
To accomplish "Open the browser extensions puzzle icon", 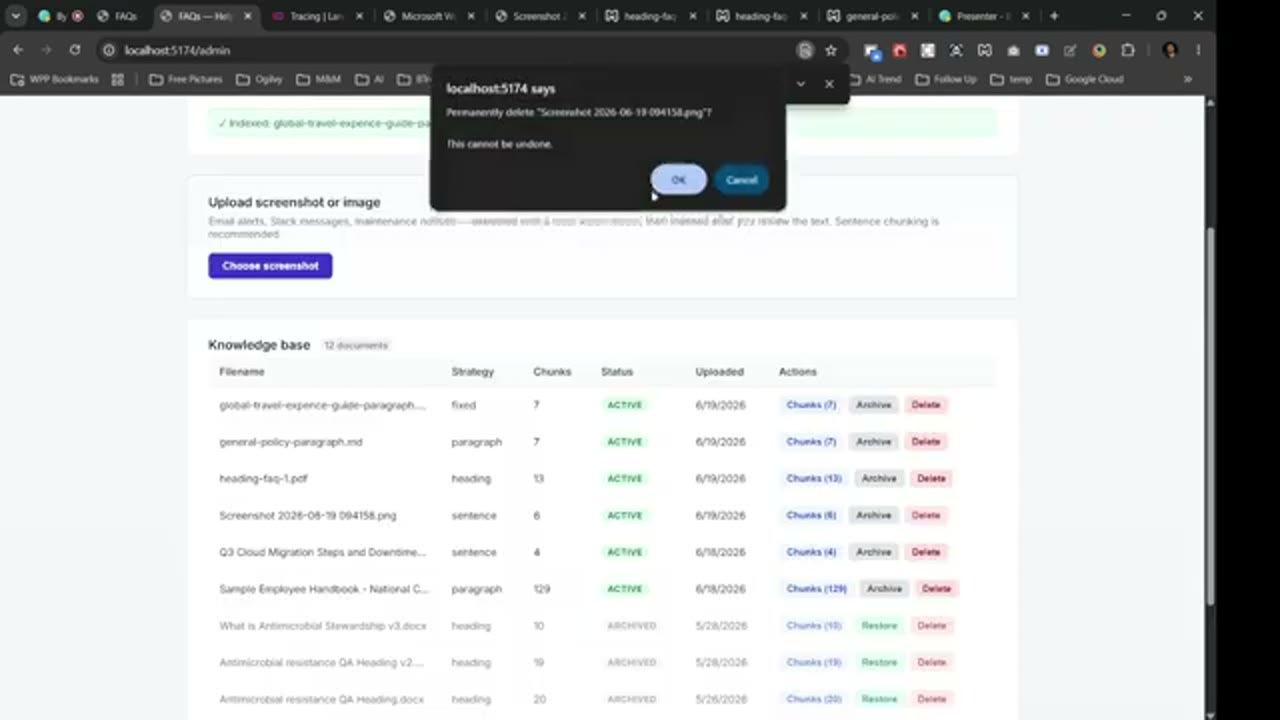I will 1128,50.
